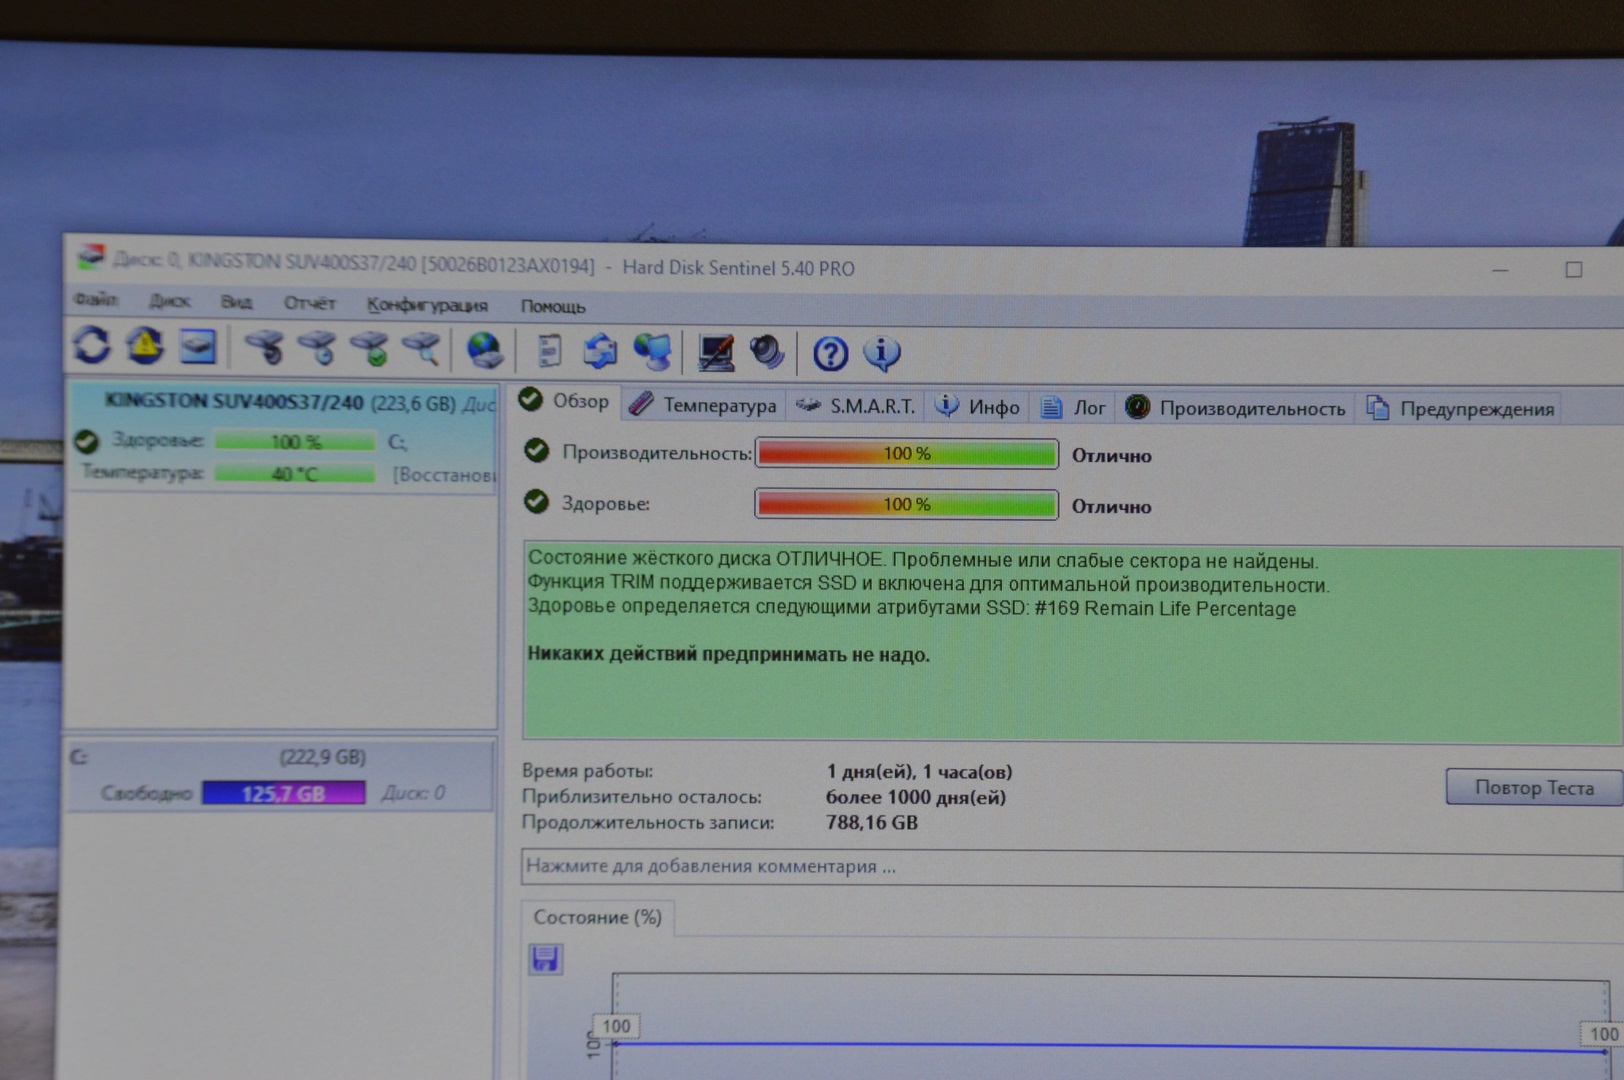The image size is (1624, 1080).
Task: Click the Здоровье 100 % overview bar
Action: (x=906, y=504)
